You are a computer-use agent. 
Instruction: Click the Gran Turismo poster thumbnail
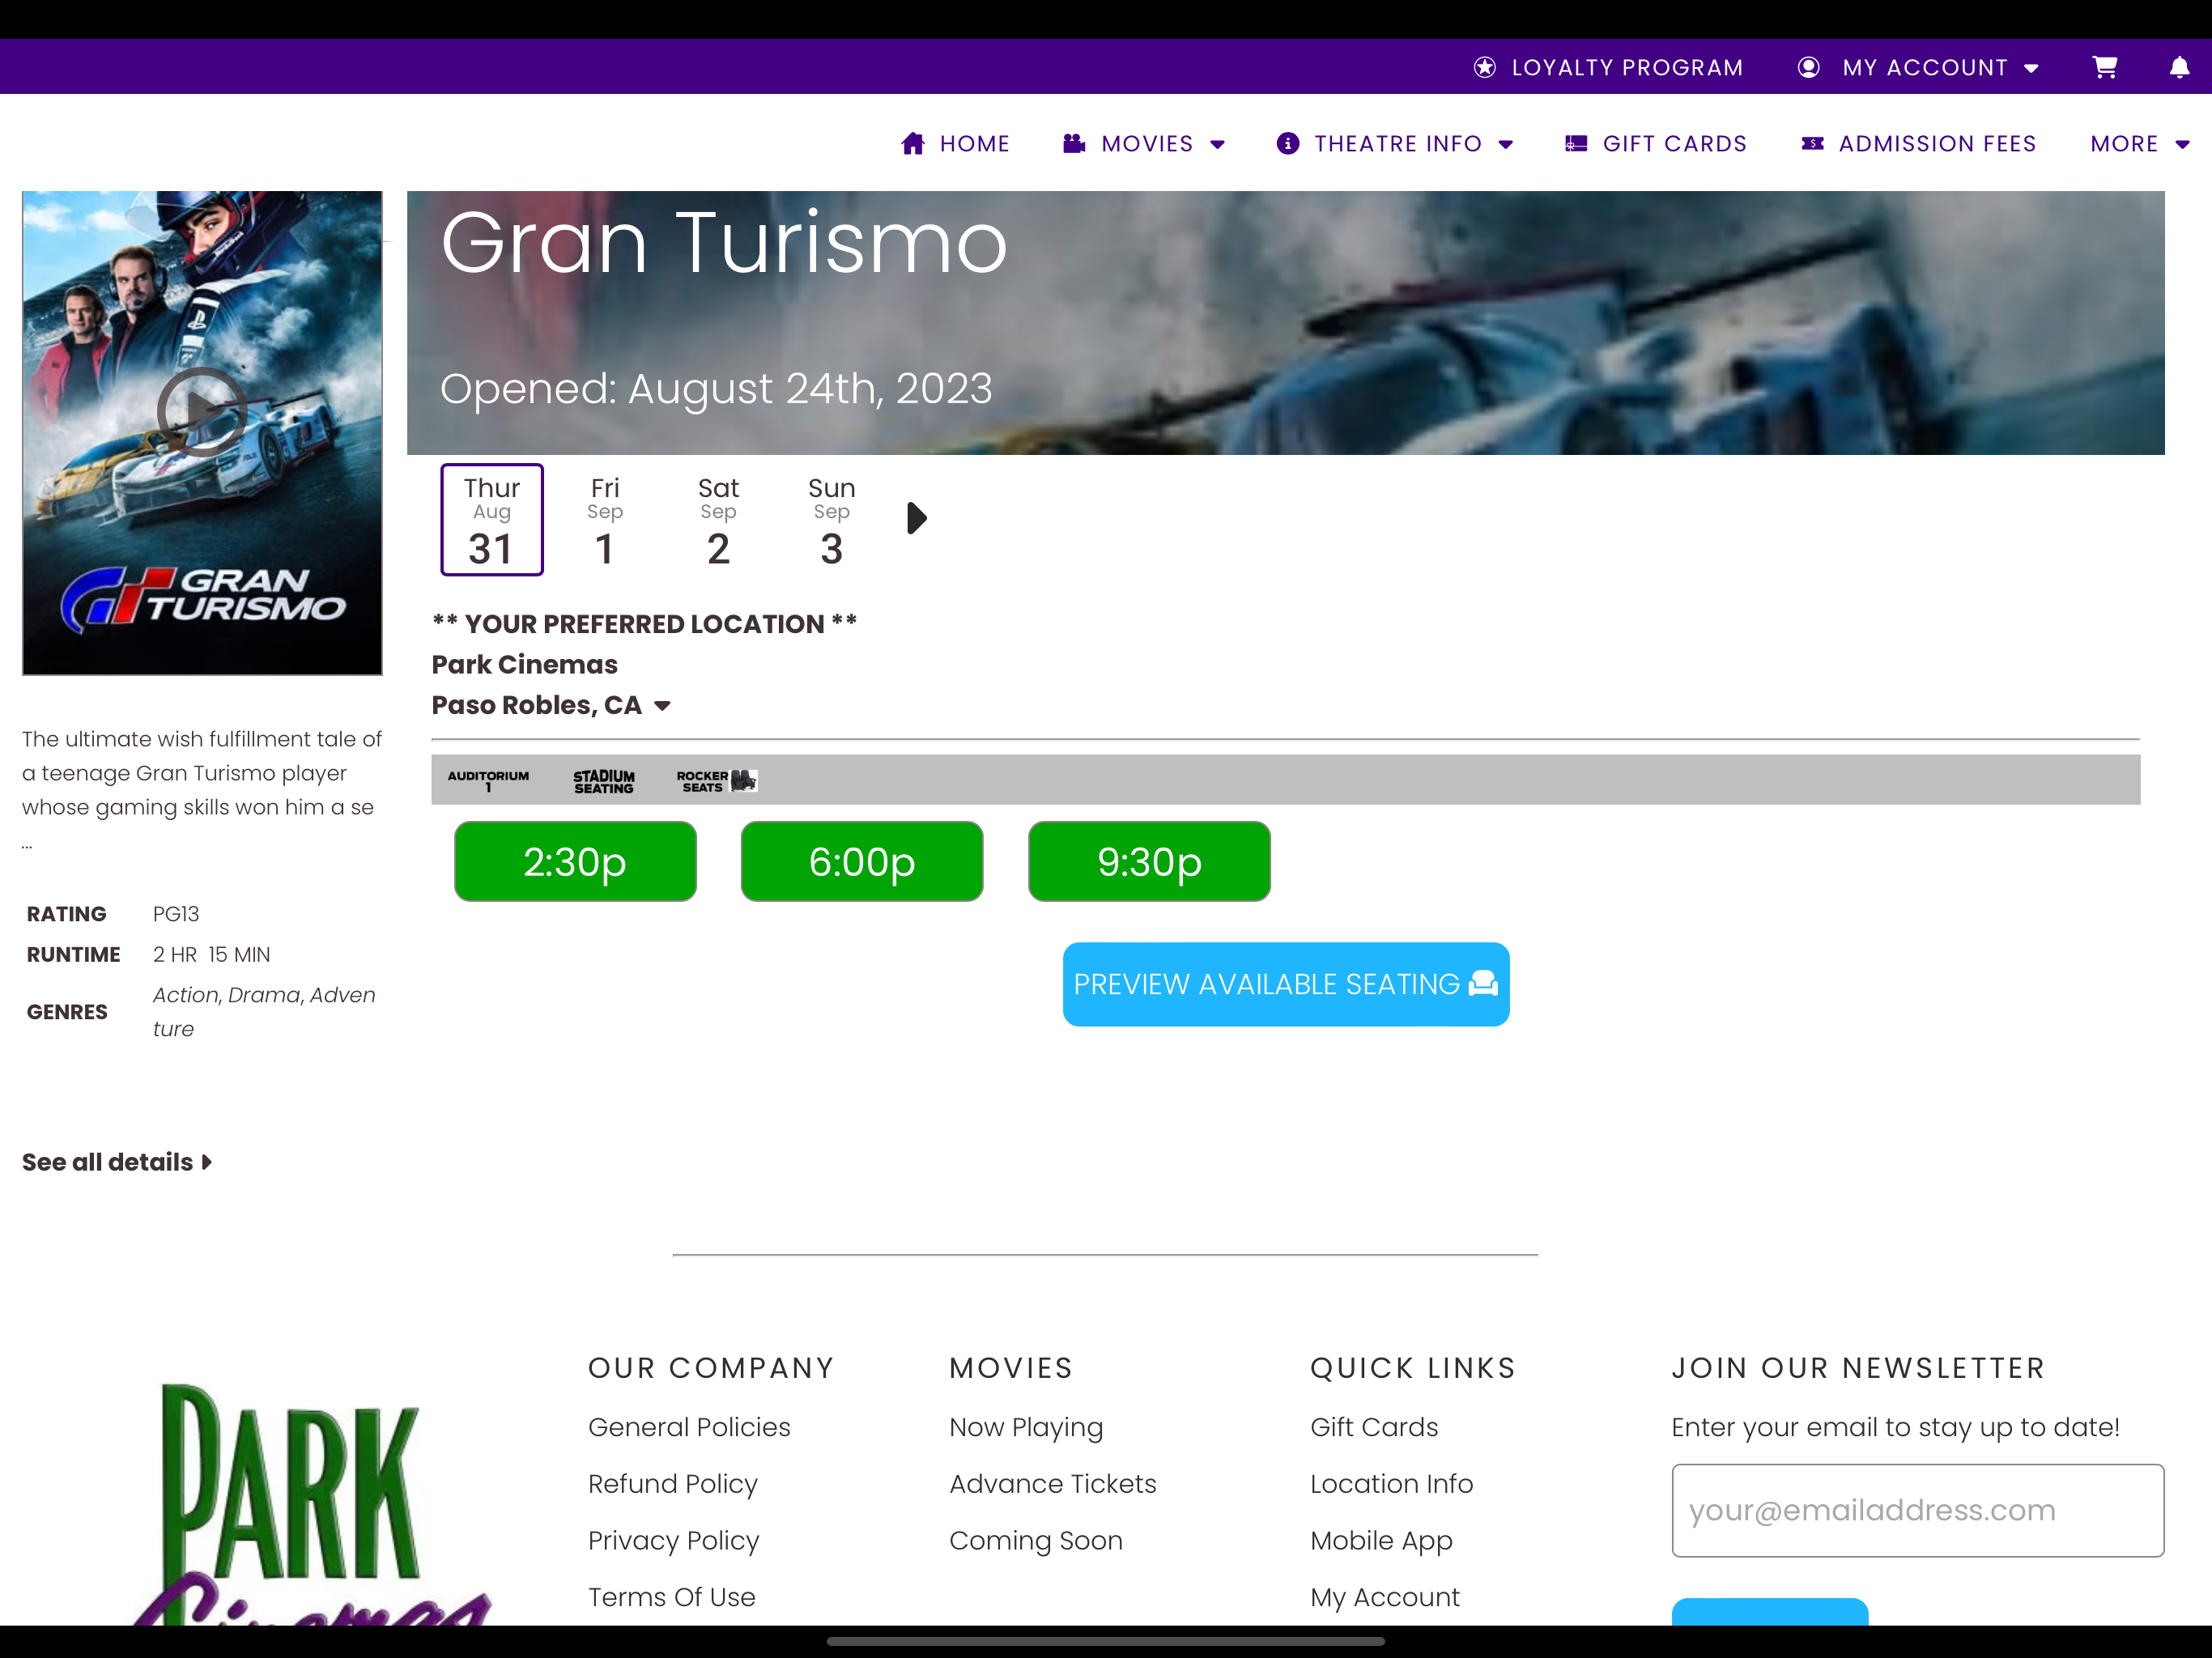(202, 433)
